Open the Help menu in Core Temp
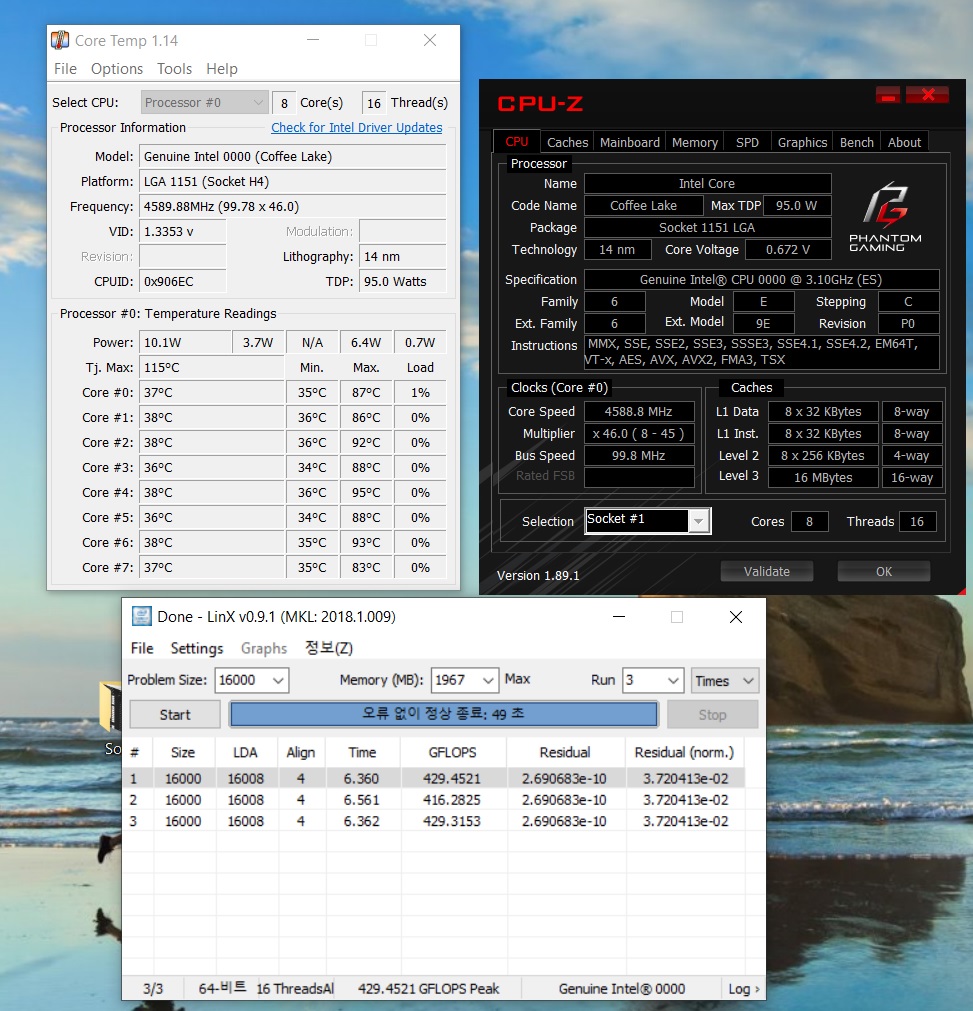Viewport: 973px width, 1011px height. click(222, 68)
